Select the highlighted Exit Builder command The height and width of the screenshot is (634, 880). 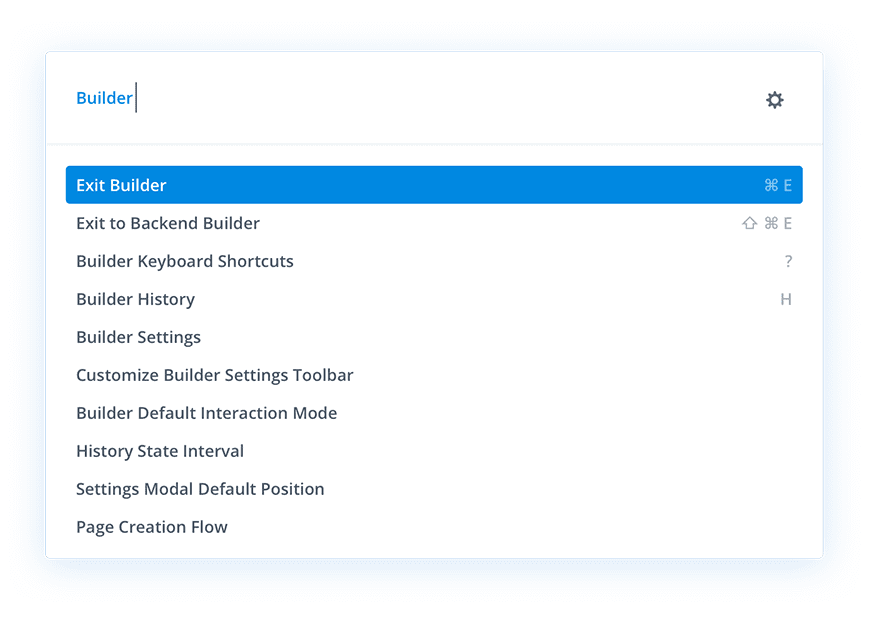[x=434, y=185]
